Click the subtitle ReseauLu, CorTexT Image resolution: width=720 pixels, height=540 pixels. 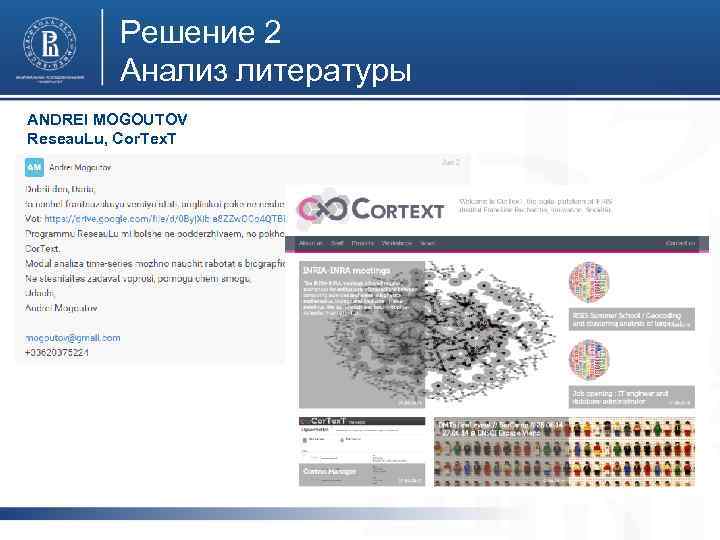[x=101, y=139]
